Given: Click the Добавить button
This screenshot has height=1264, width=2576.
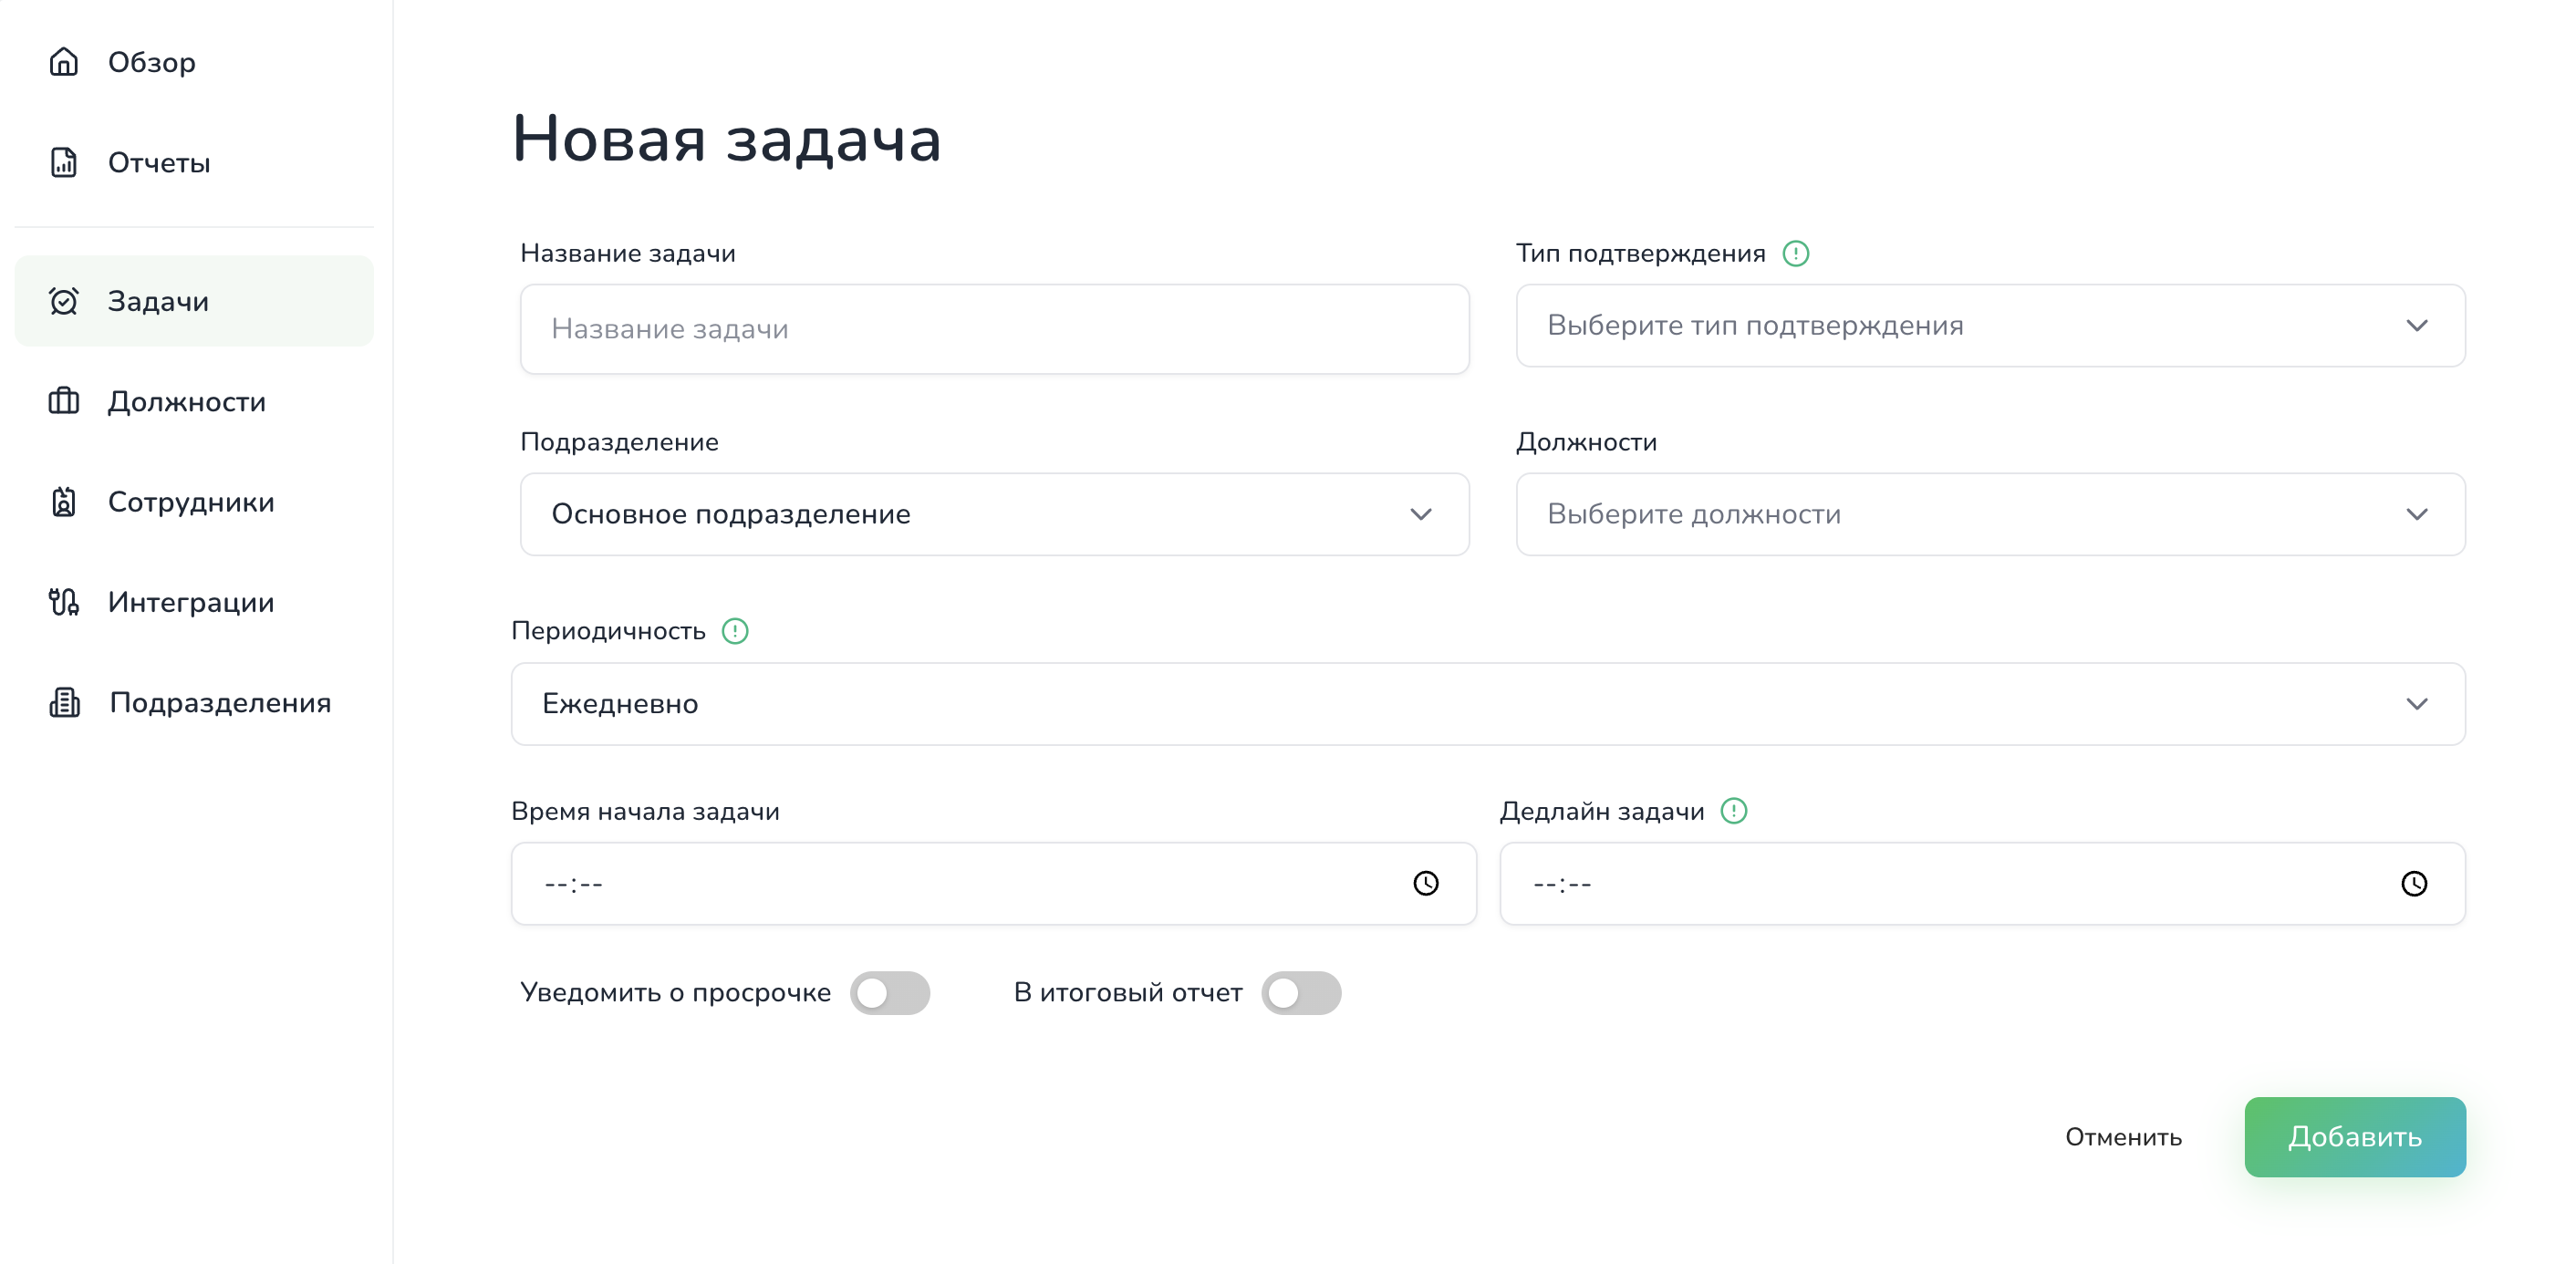Looking at the screenshot, I should point(2354,1136).
